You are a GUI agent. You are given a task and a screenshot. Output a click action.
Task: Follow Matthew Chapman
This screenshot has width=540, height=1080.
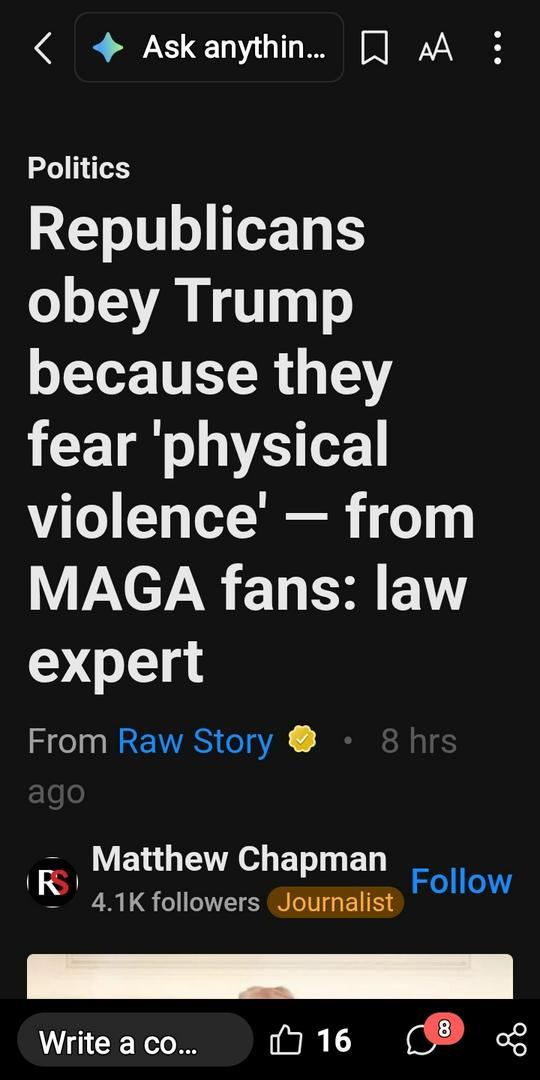click(461, 881)
